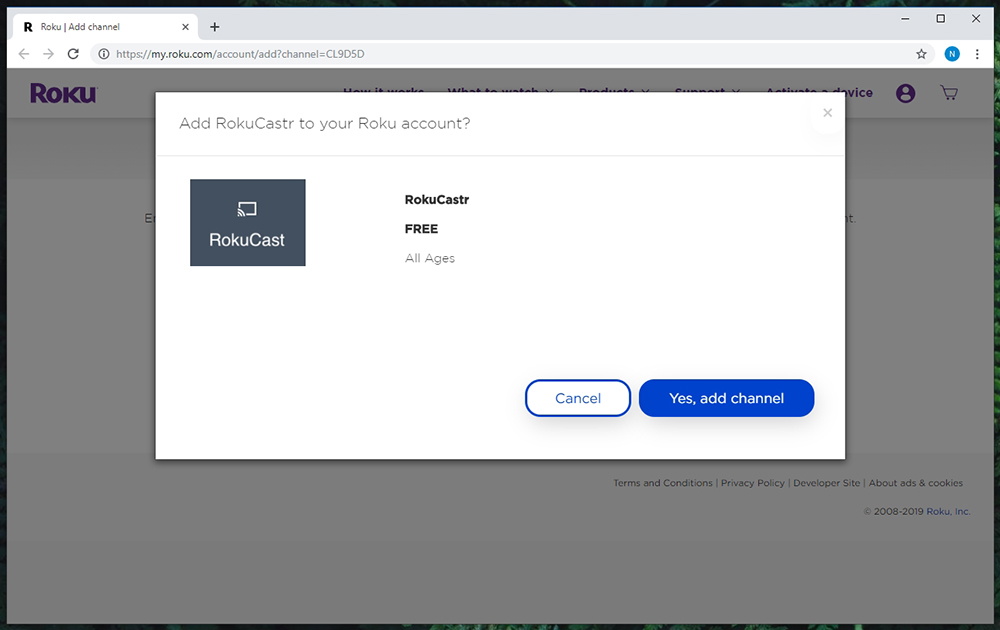Reload the Roku page
The width and height of the screenshot is (1000, 630).
pyautogui.click(x=73, y=54)
